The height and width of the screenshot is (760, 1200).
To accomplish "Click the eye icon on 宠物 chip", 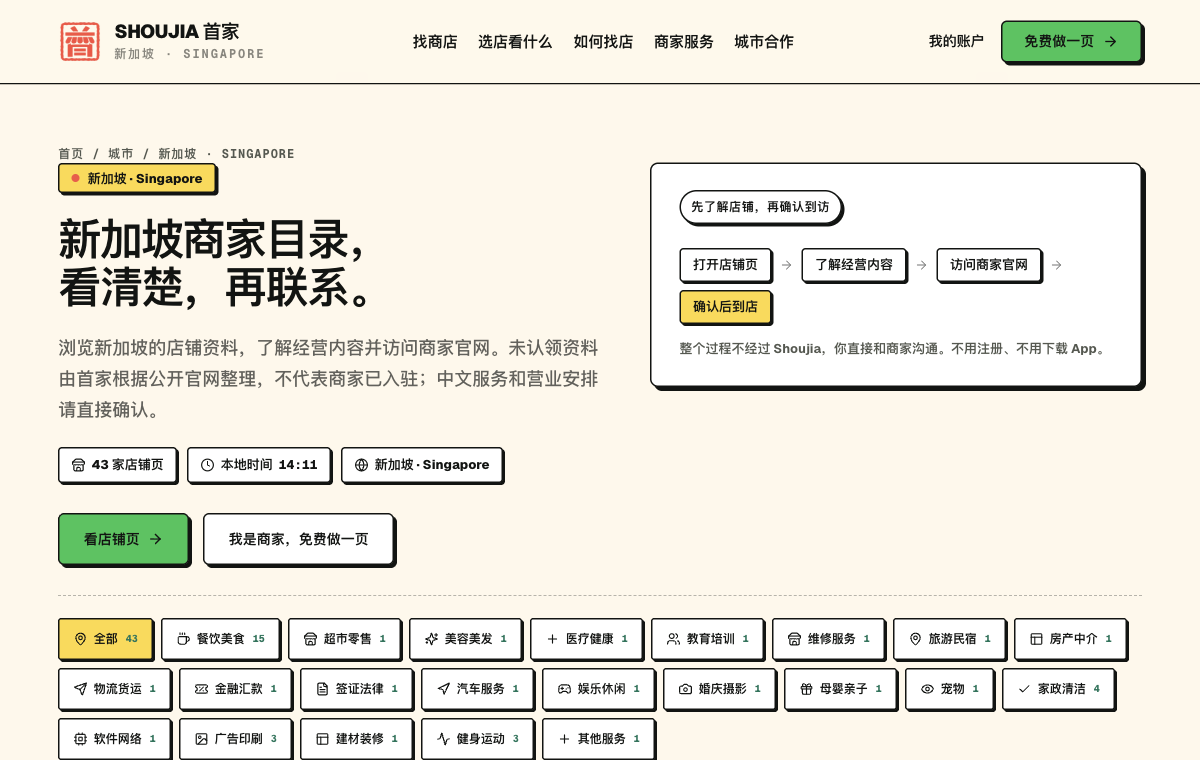I will 927,689.
